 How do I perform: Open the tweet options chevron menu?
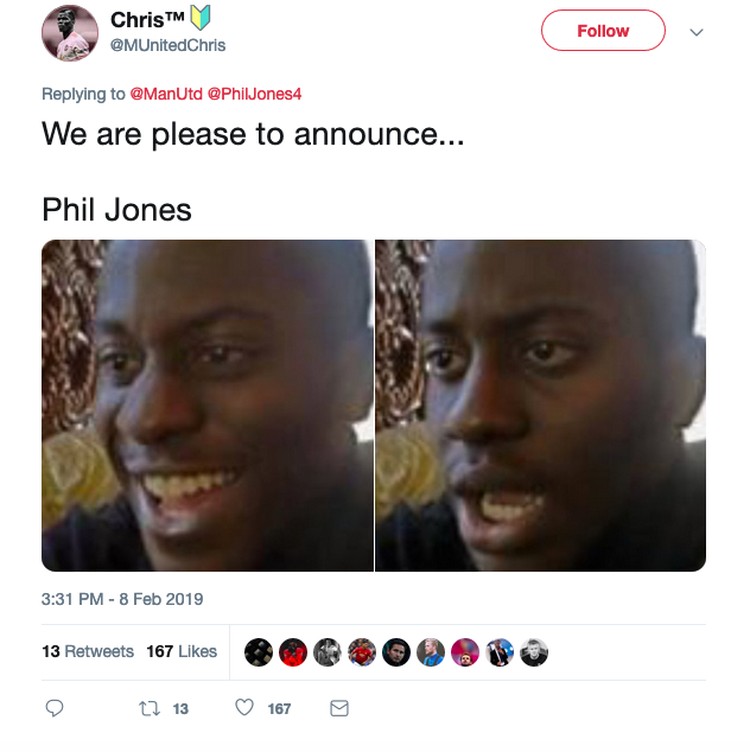click(x=696, y=32)
